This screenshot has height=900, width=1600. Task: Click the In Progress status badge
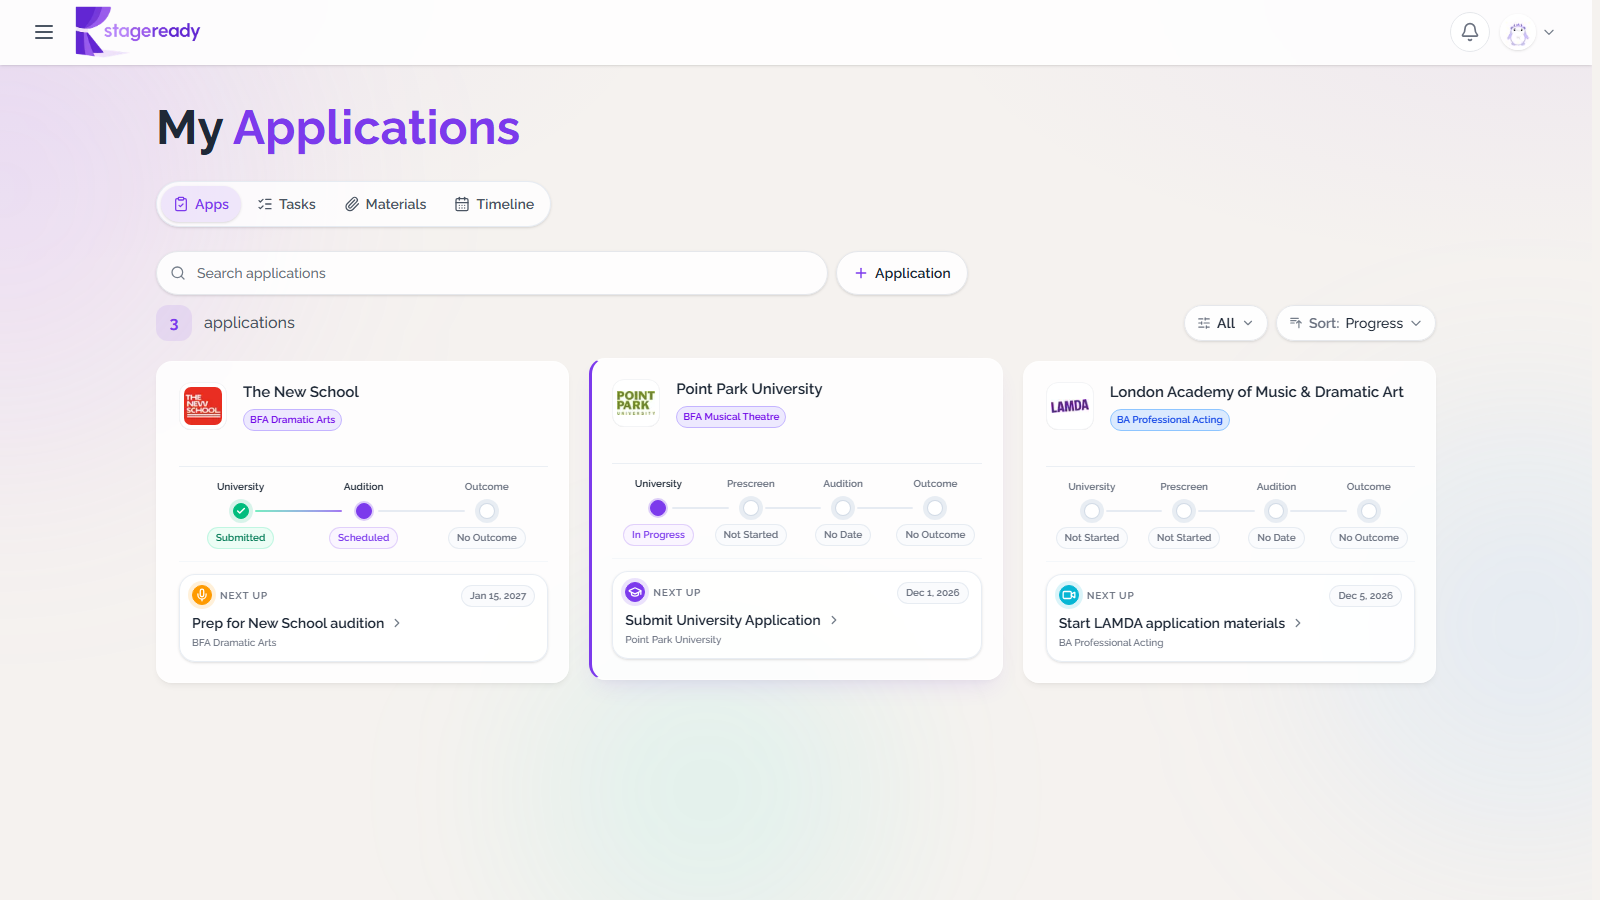point(658,535)
